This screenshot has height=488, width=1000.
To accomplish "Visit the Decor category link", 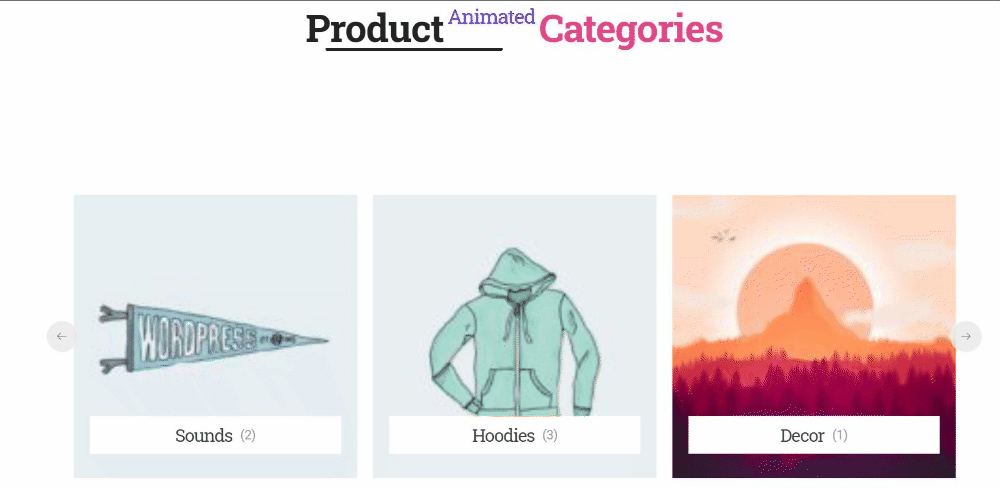I will (802, 436).
